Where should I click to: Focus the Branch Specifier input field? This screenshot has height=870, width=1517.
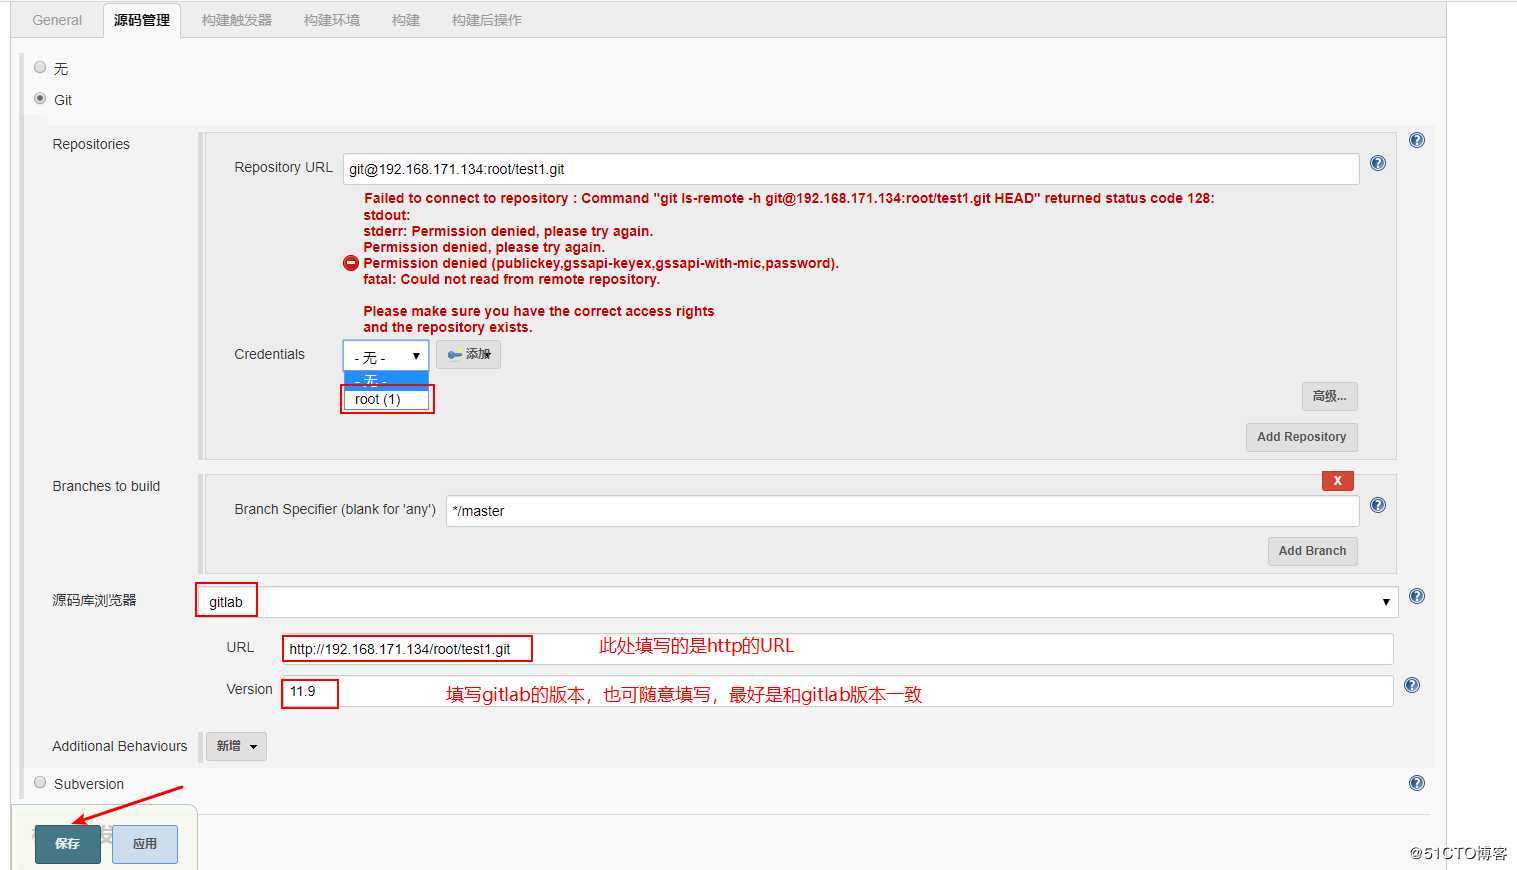pos(902,511)
